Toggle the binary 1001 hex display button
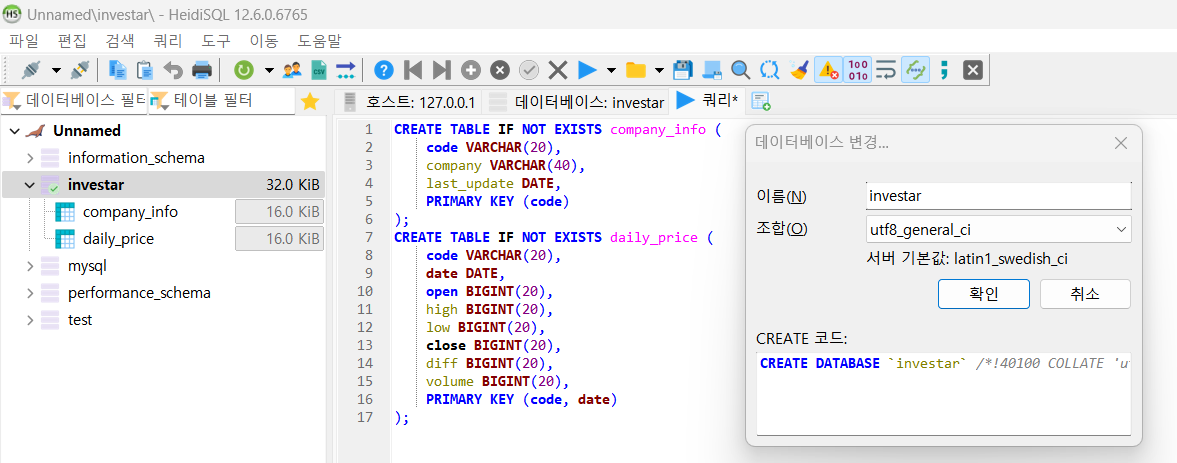The height and width of the screenshot is (463, 1177). click(x=857, y=70)
